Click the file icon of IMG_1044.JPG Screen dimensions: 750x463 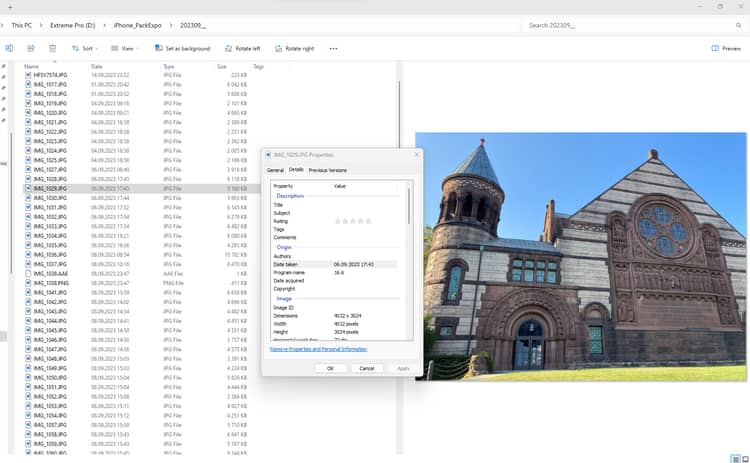[x=28, y=321]
